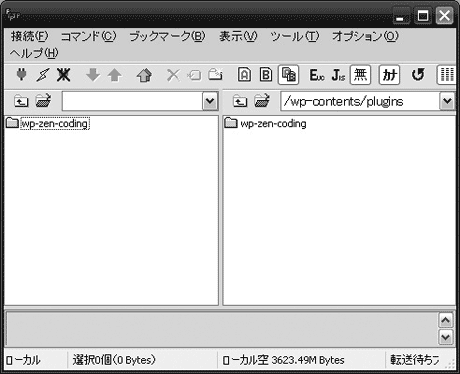Click the Quick Connect lightning icon
The height and width of the screenshot is (374, 460).
click(x=42, y=75)
